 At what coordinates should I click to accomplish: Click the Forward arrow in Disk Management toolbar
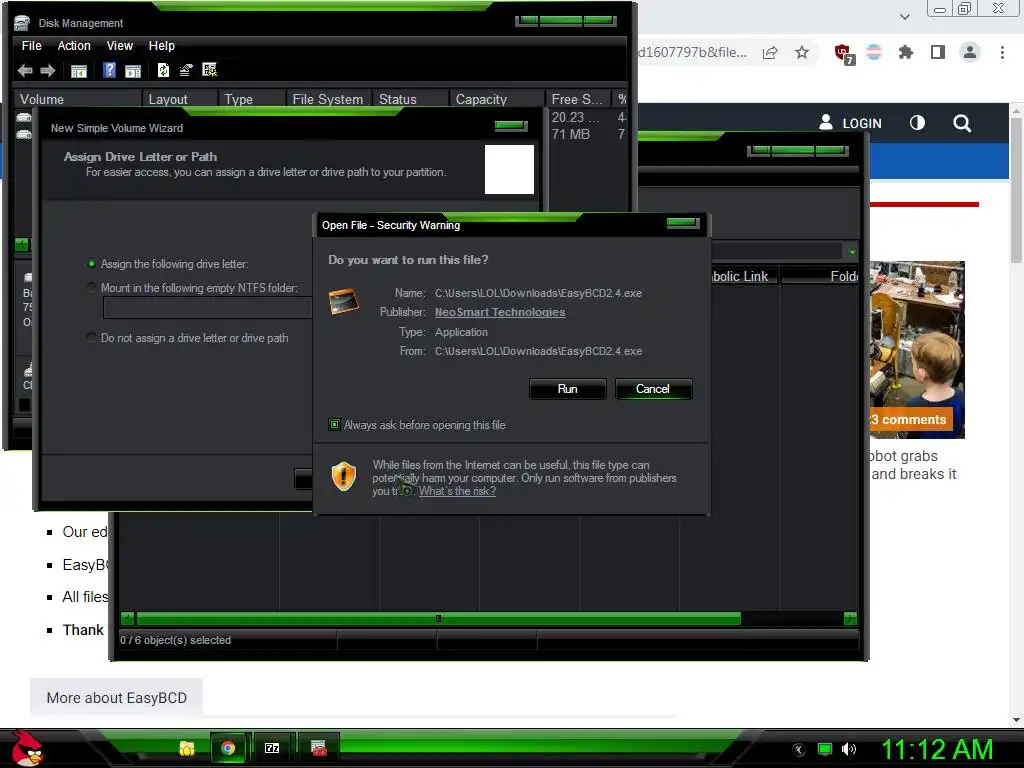(x=48, y=71)
